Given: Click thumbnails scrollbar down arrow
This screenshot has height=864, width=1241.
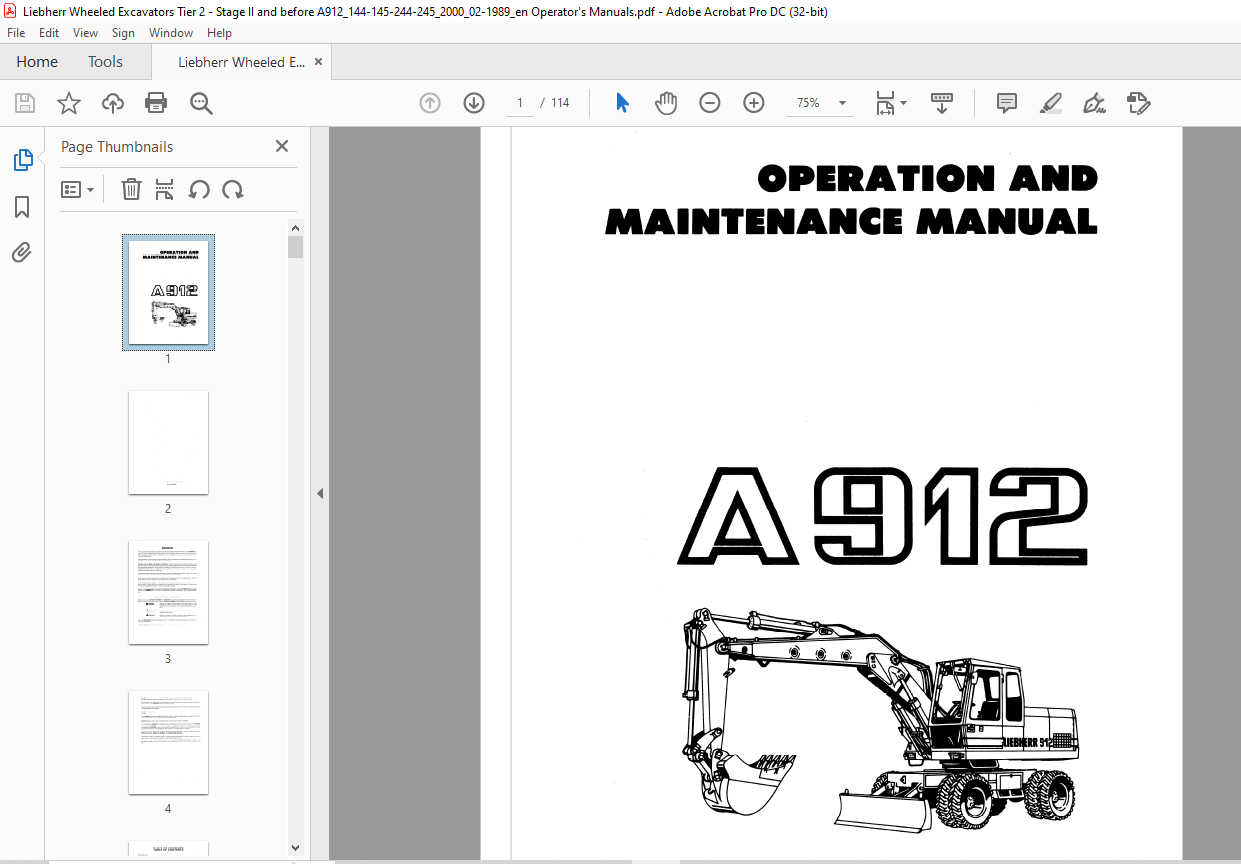Looking at the screenshot, I should click(x=295, y=848).
